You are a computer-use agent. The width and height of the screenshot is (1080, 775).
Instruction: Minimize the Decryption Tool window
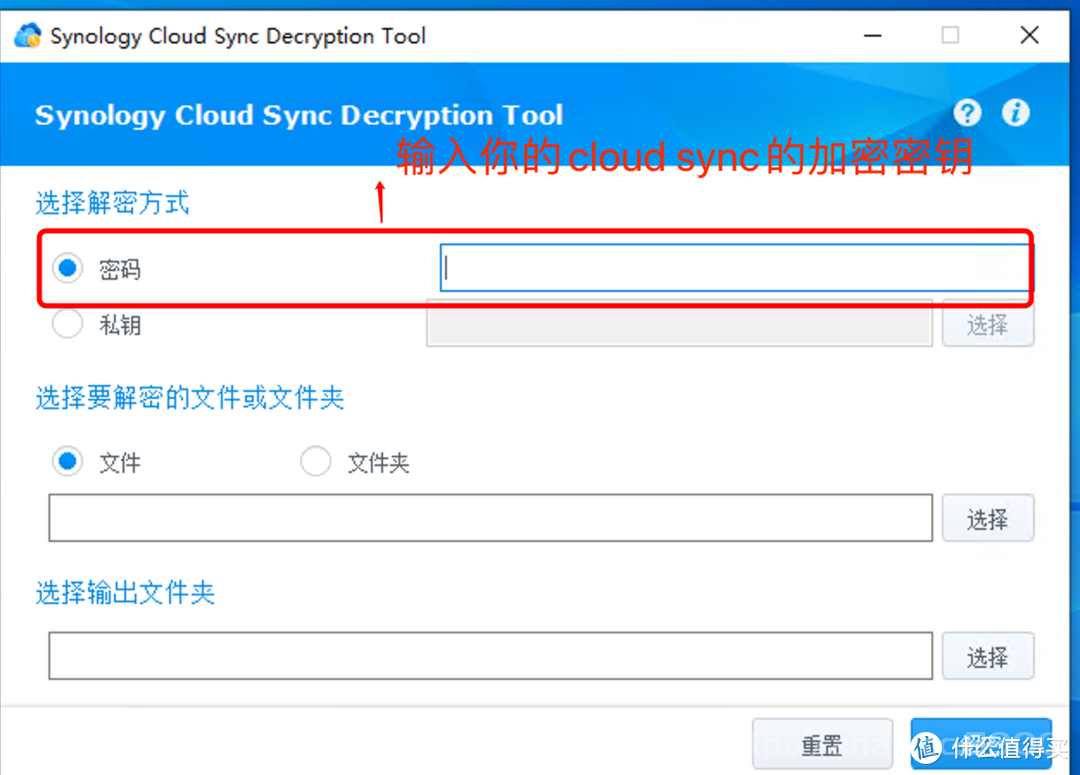coord(873,35)
